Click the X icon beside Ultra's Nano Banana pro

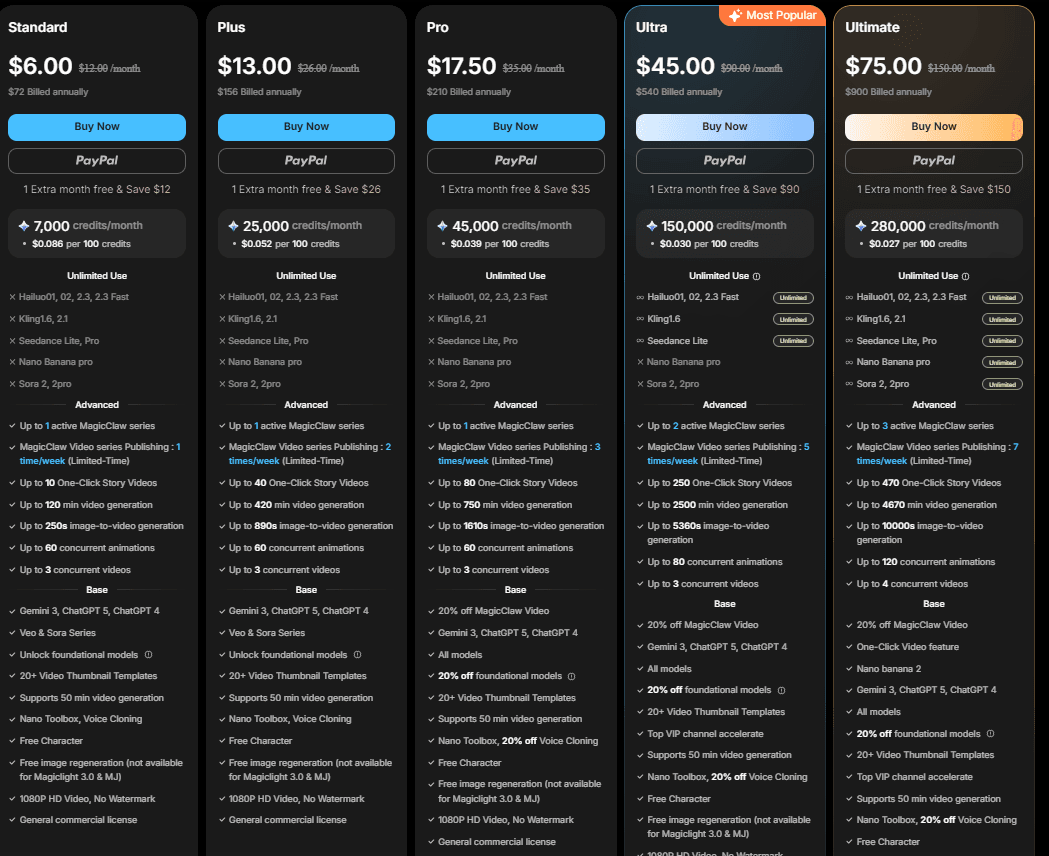640,362
